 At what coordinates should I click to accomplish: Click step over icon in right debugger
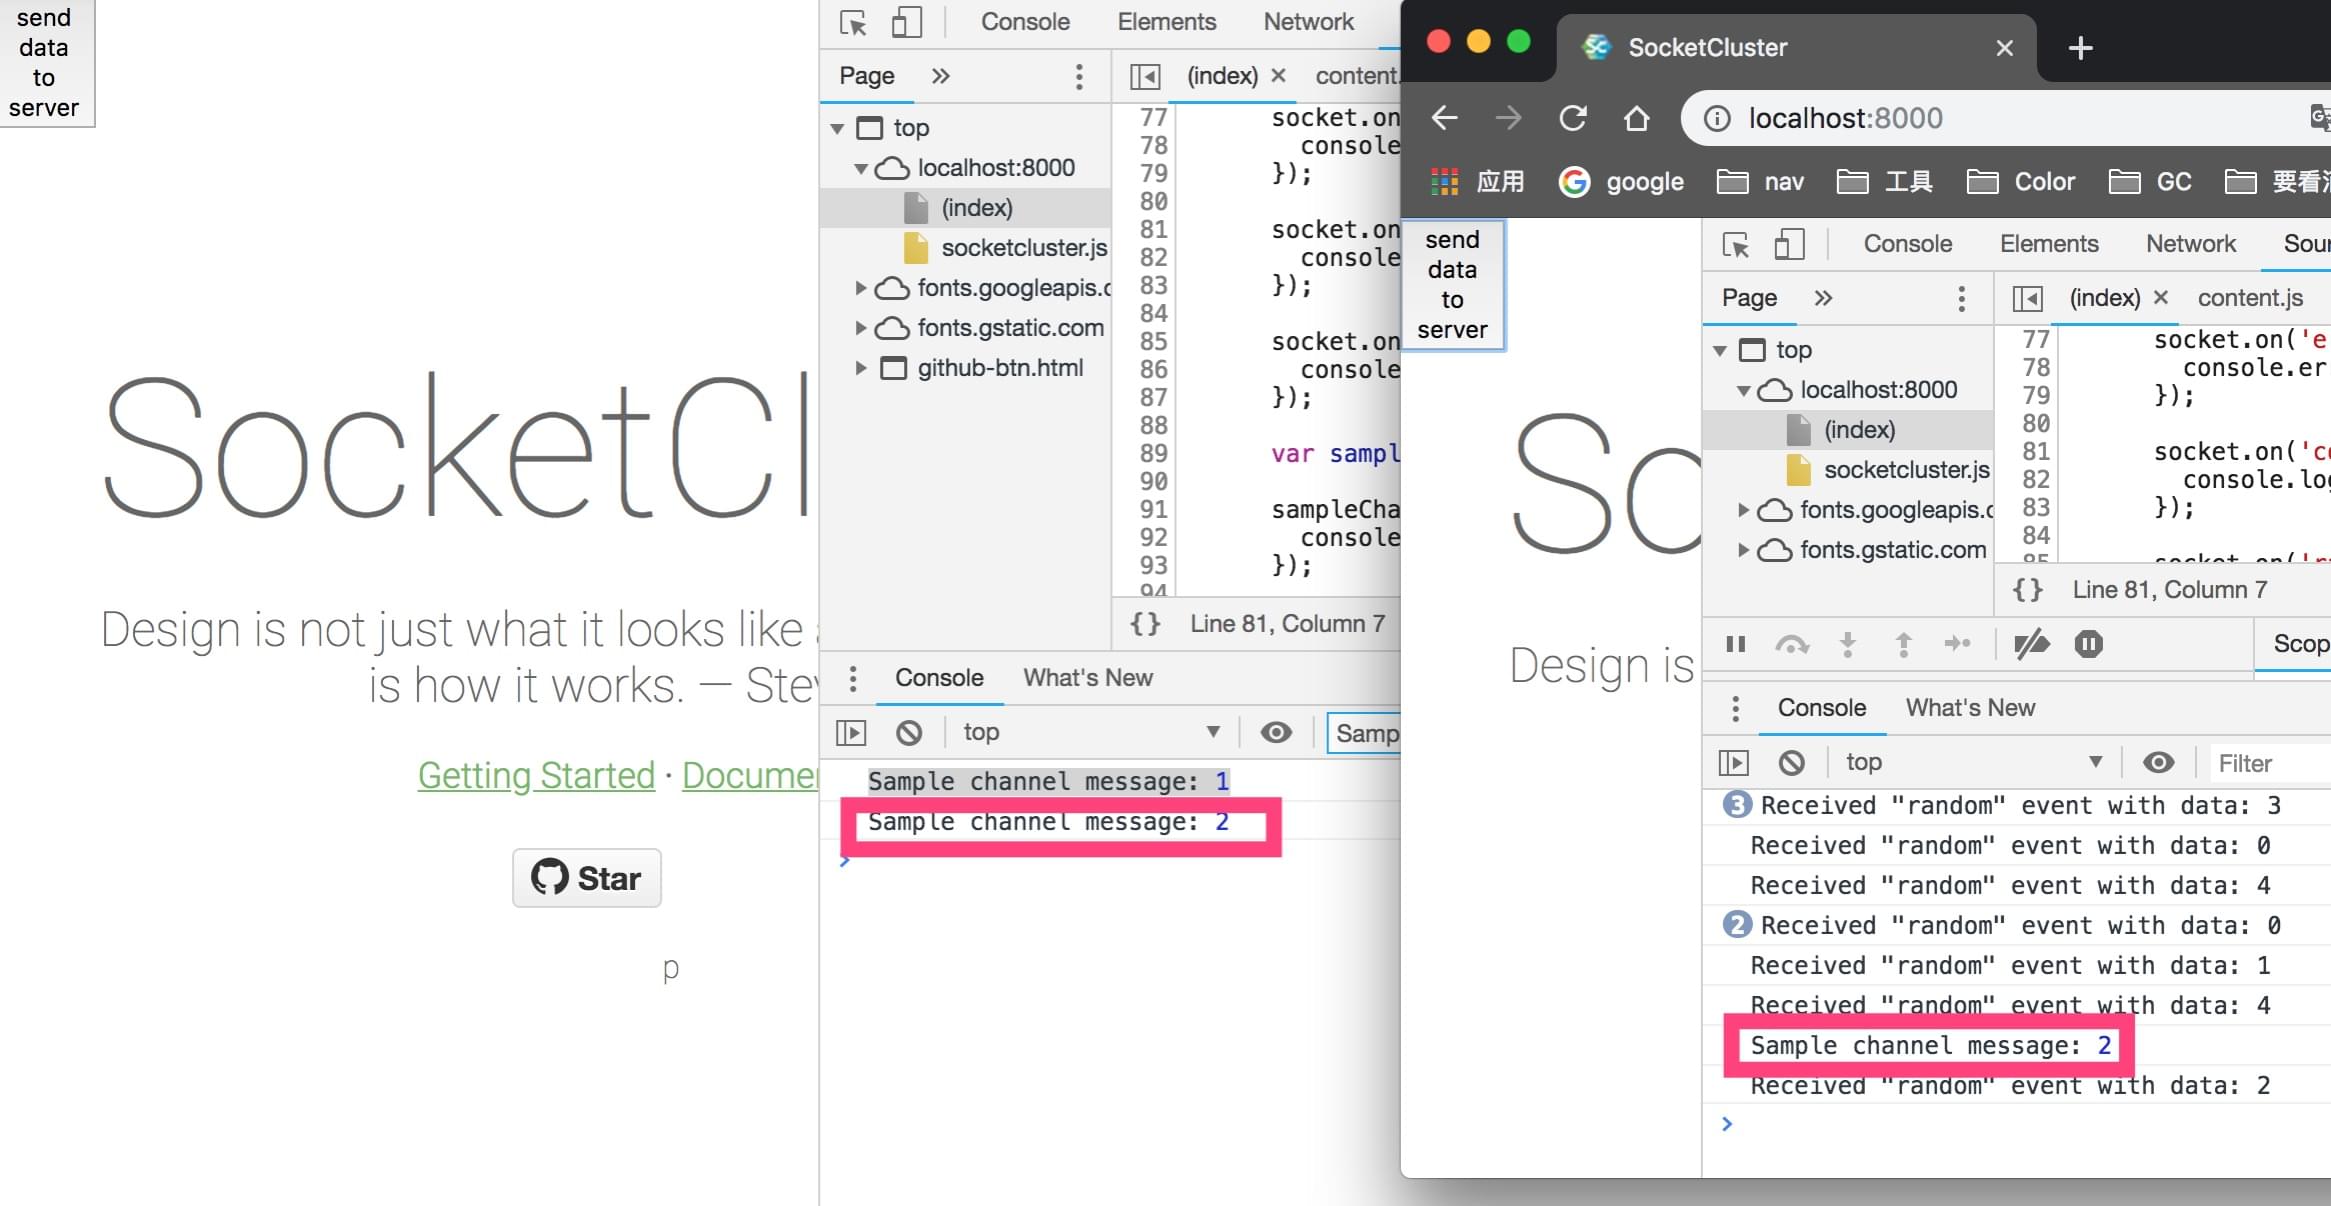pyautogui.click(x=1792, y=645)
